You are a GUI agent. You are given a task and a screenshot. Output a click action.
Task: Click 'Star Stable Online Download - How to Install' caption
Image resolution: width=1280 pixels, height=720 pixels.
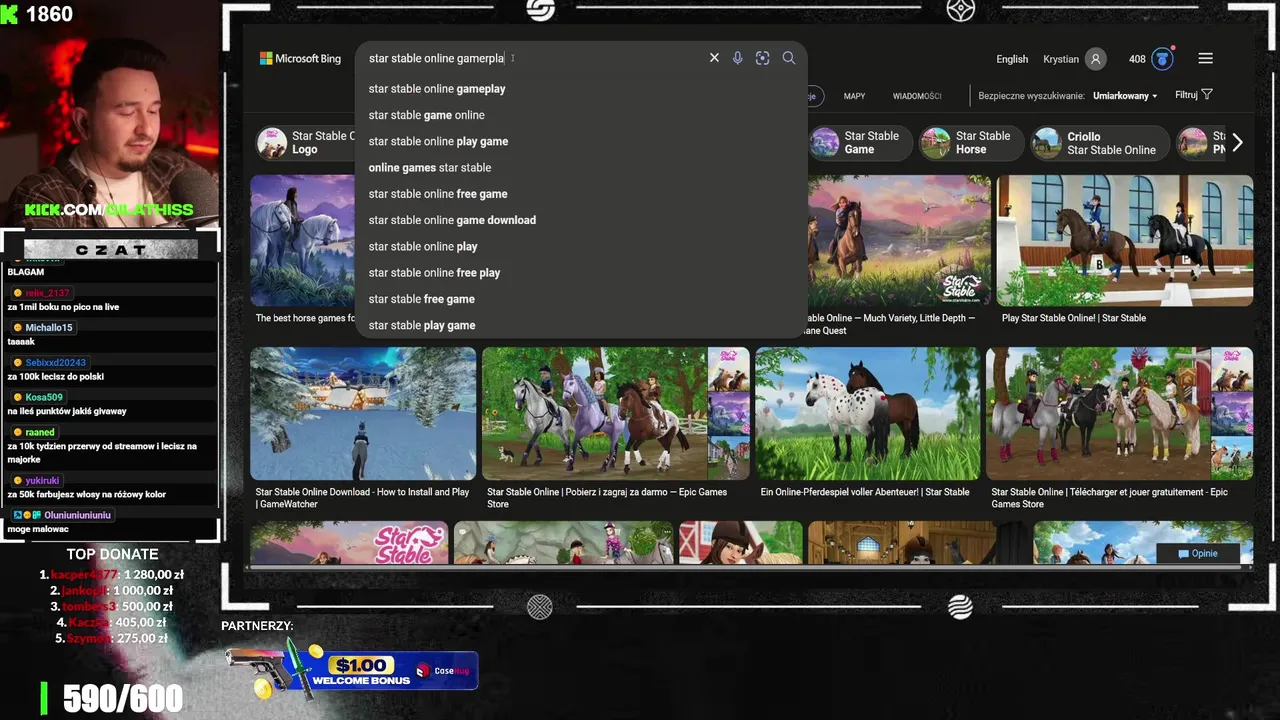click(x=362, y=498)
